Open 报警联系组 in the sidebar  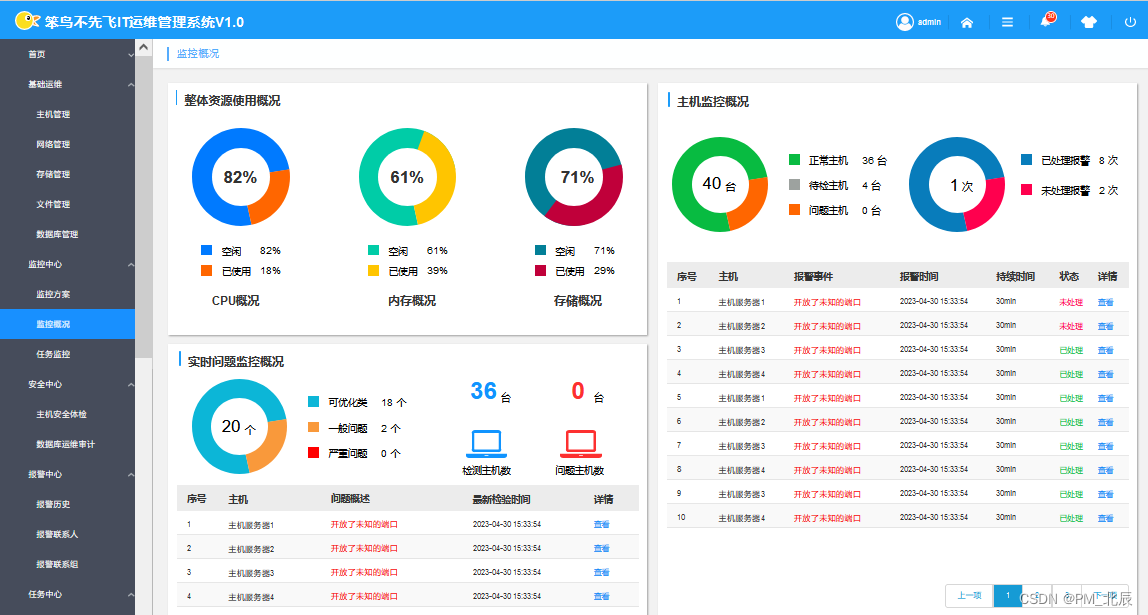[57, 564]
